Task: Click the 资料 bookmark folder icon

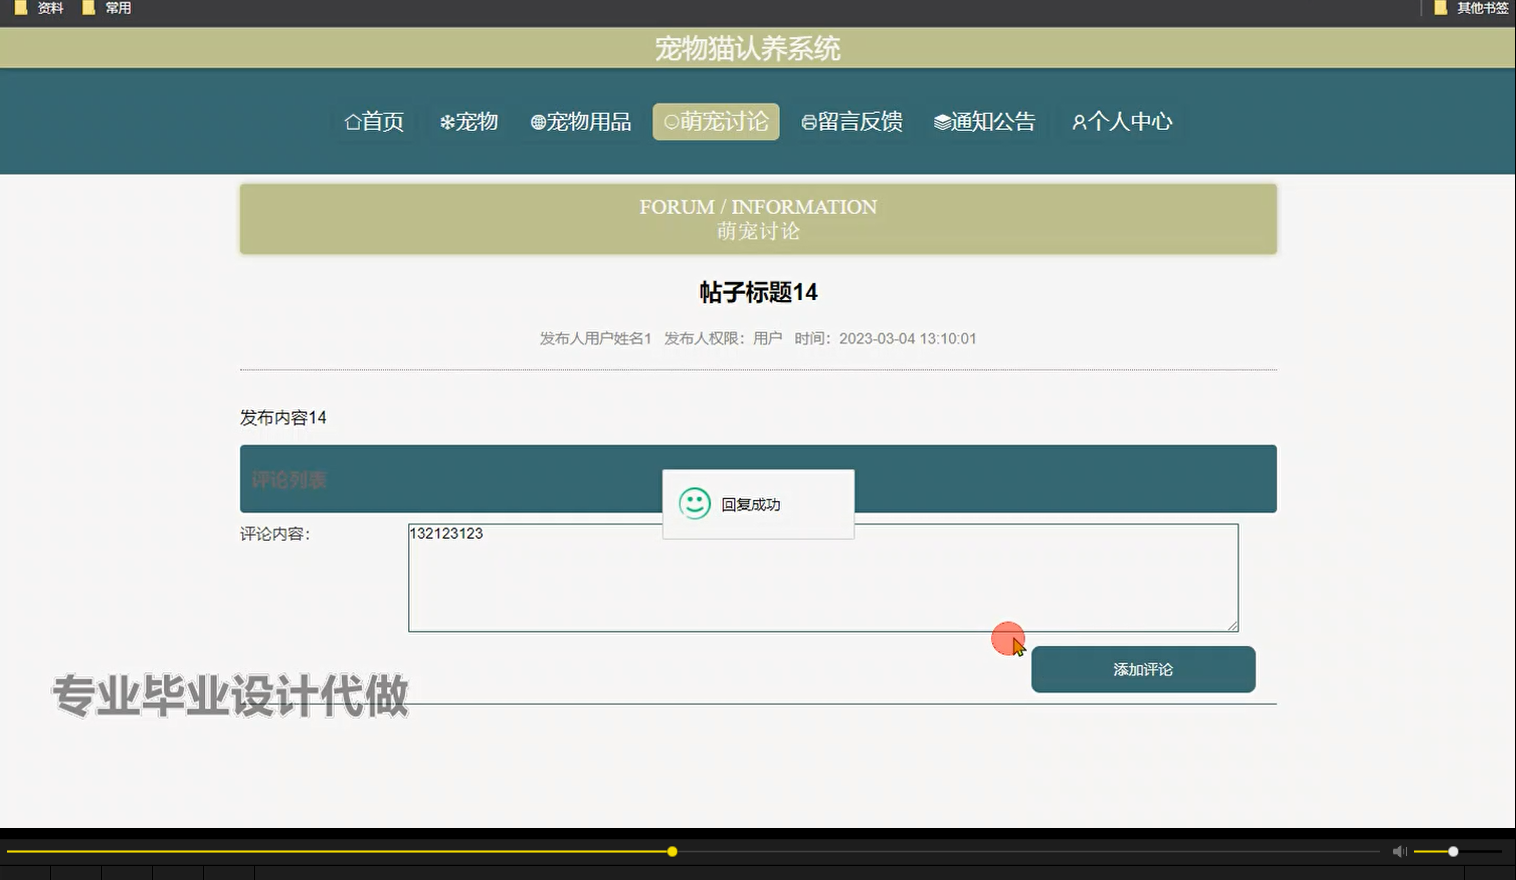Action: pyautogui.click(x=22, y=8)
